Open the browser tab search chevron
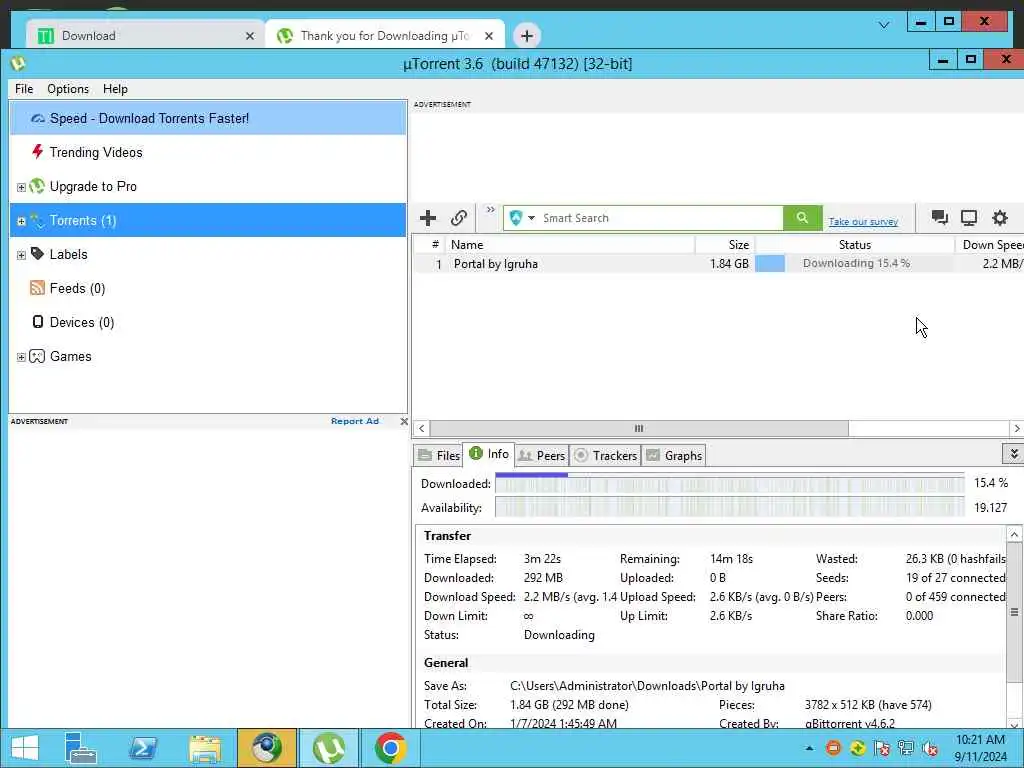1024x768 pixels. pos(884,25)
